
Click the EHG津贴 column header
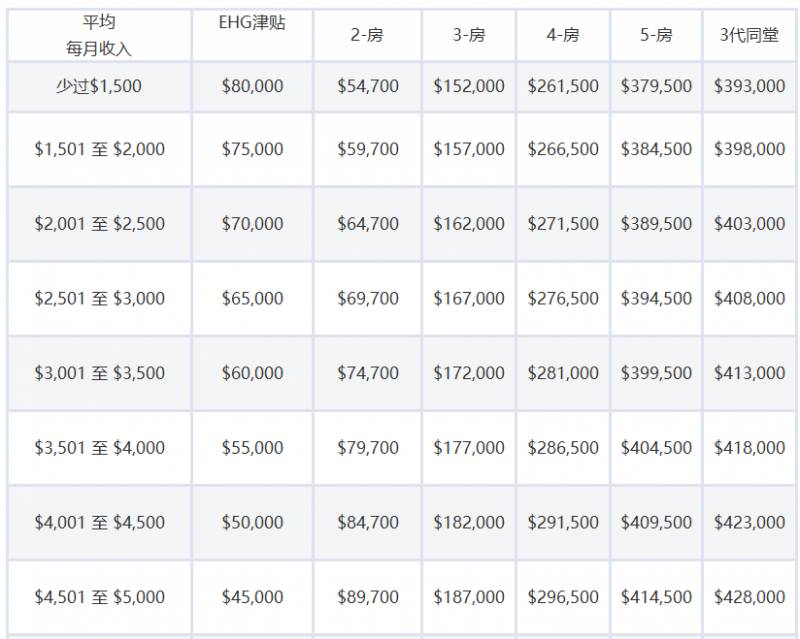click(x=252, y=22)
